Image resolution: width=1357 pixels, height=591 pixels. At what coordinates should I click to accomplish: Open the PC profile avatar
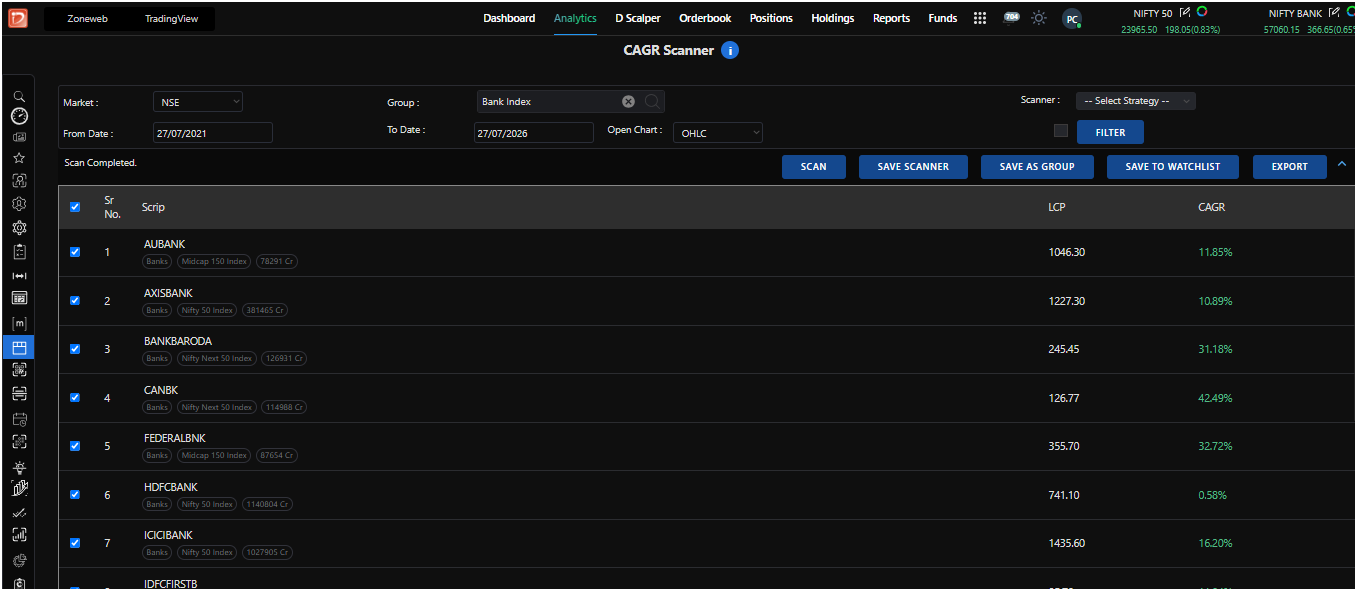pyautogui.click(x=1071, y=19)
